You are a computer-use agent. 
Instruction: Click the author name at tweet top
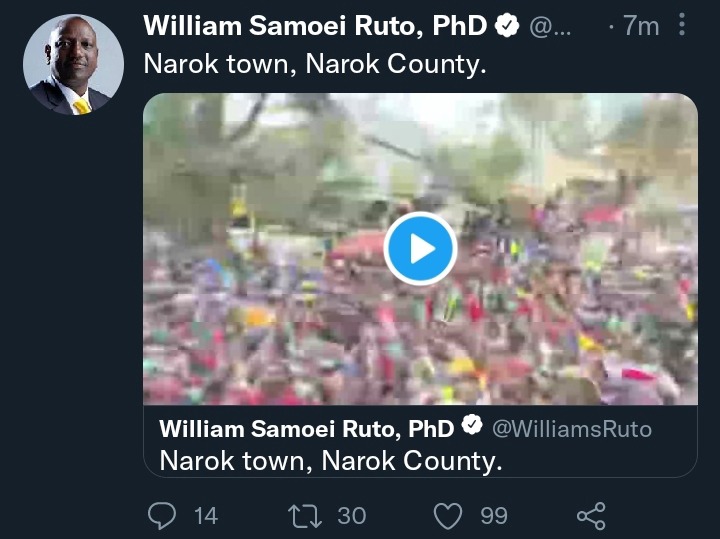click(315, 26)
